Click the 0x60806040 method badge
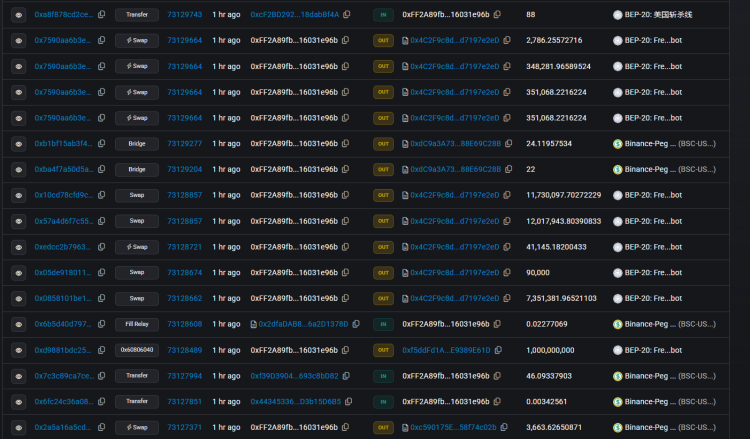The height and width of the screenshot is (439, 750). pos(136,350)
